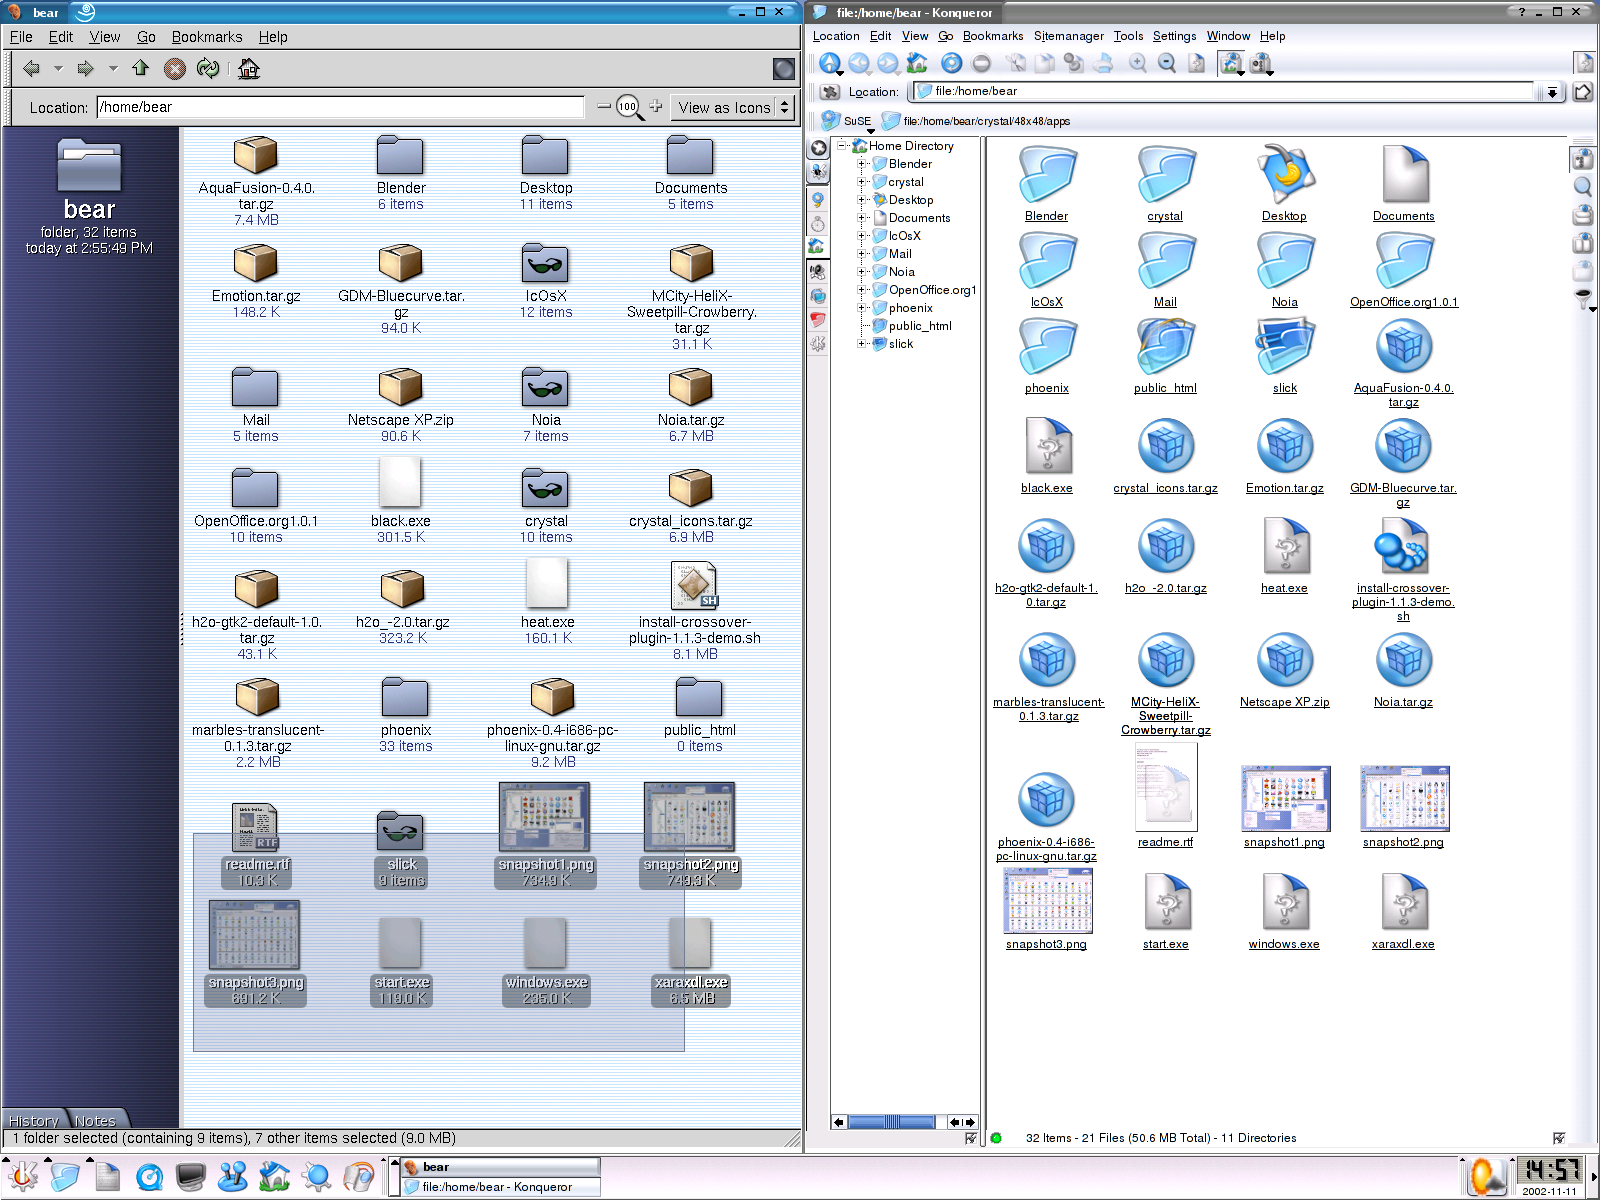Click Nautilus zoom out minus icon
1600x1200 pixels.
pyautogui.click(x=603, y=106)
